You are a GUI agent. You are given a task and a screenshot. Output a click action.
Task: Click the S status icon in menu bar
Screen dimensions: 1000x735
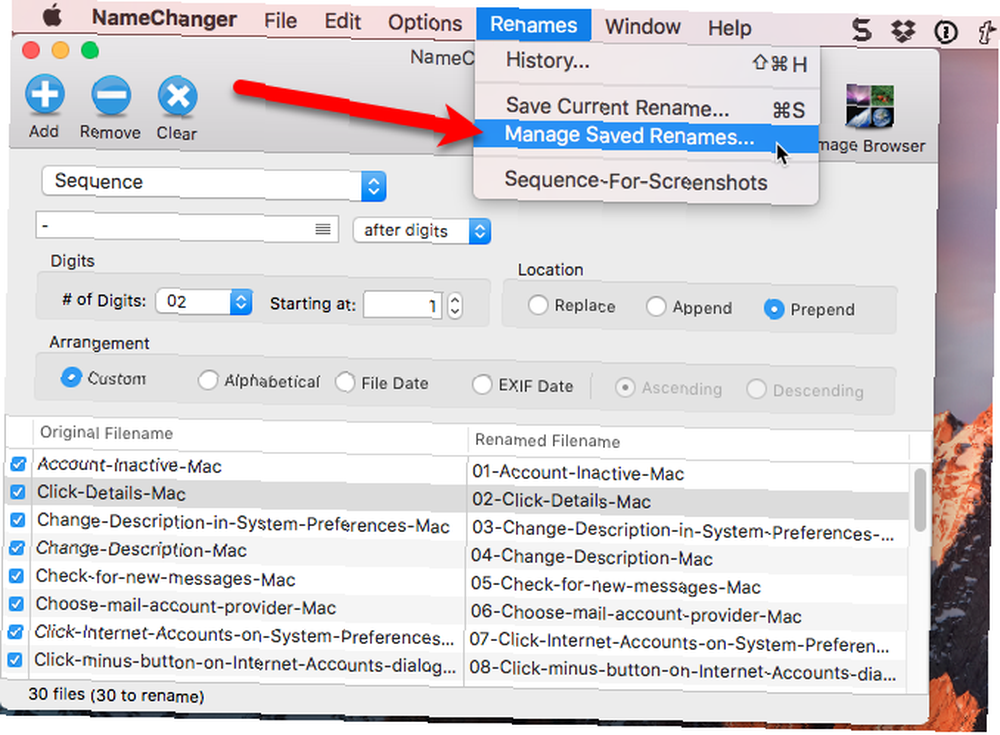click(862, 29)
